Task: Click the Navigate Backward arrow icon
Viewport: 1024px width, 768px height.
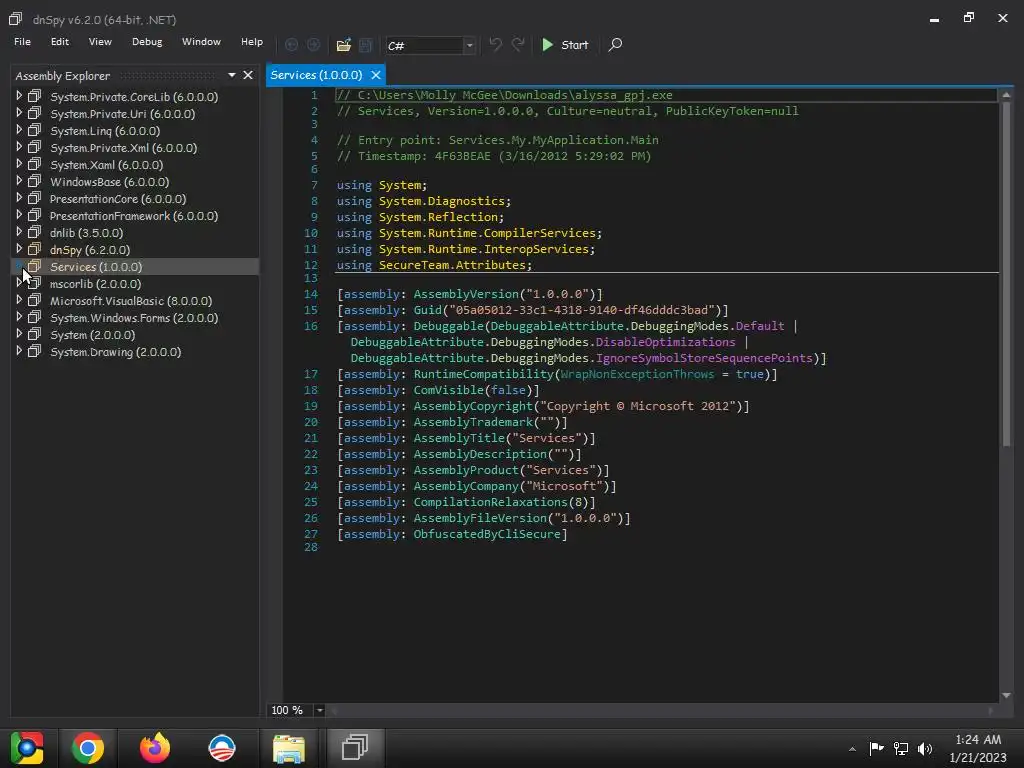Action: click(291, 44)
